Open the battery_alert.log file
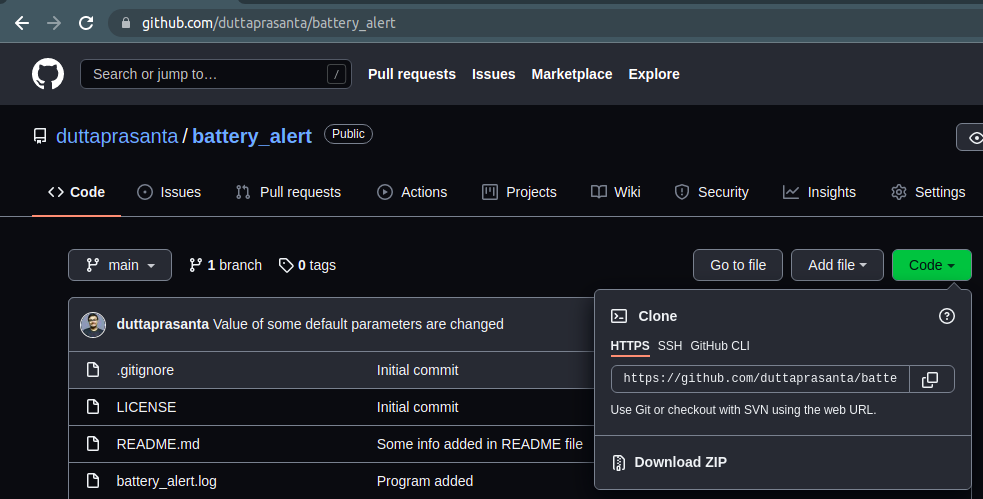This screenshot has width=983, height=499. point(167,481)
